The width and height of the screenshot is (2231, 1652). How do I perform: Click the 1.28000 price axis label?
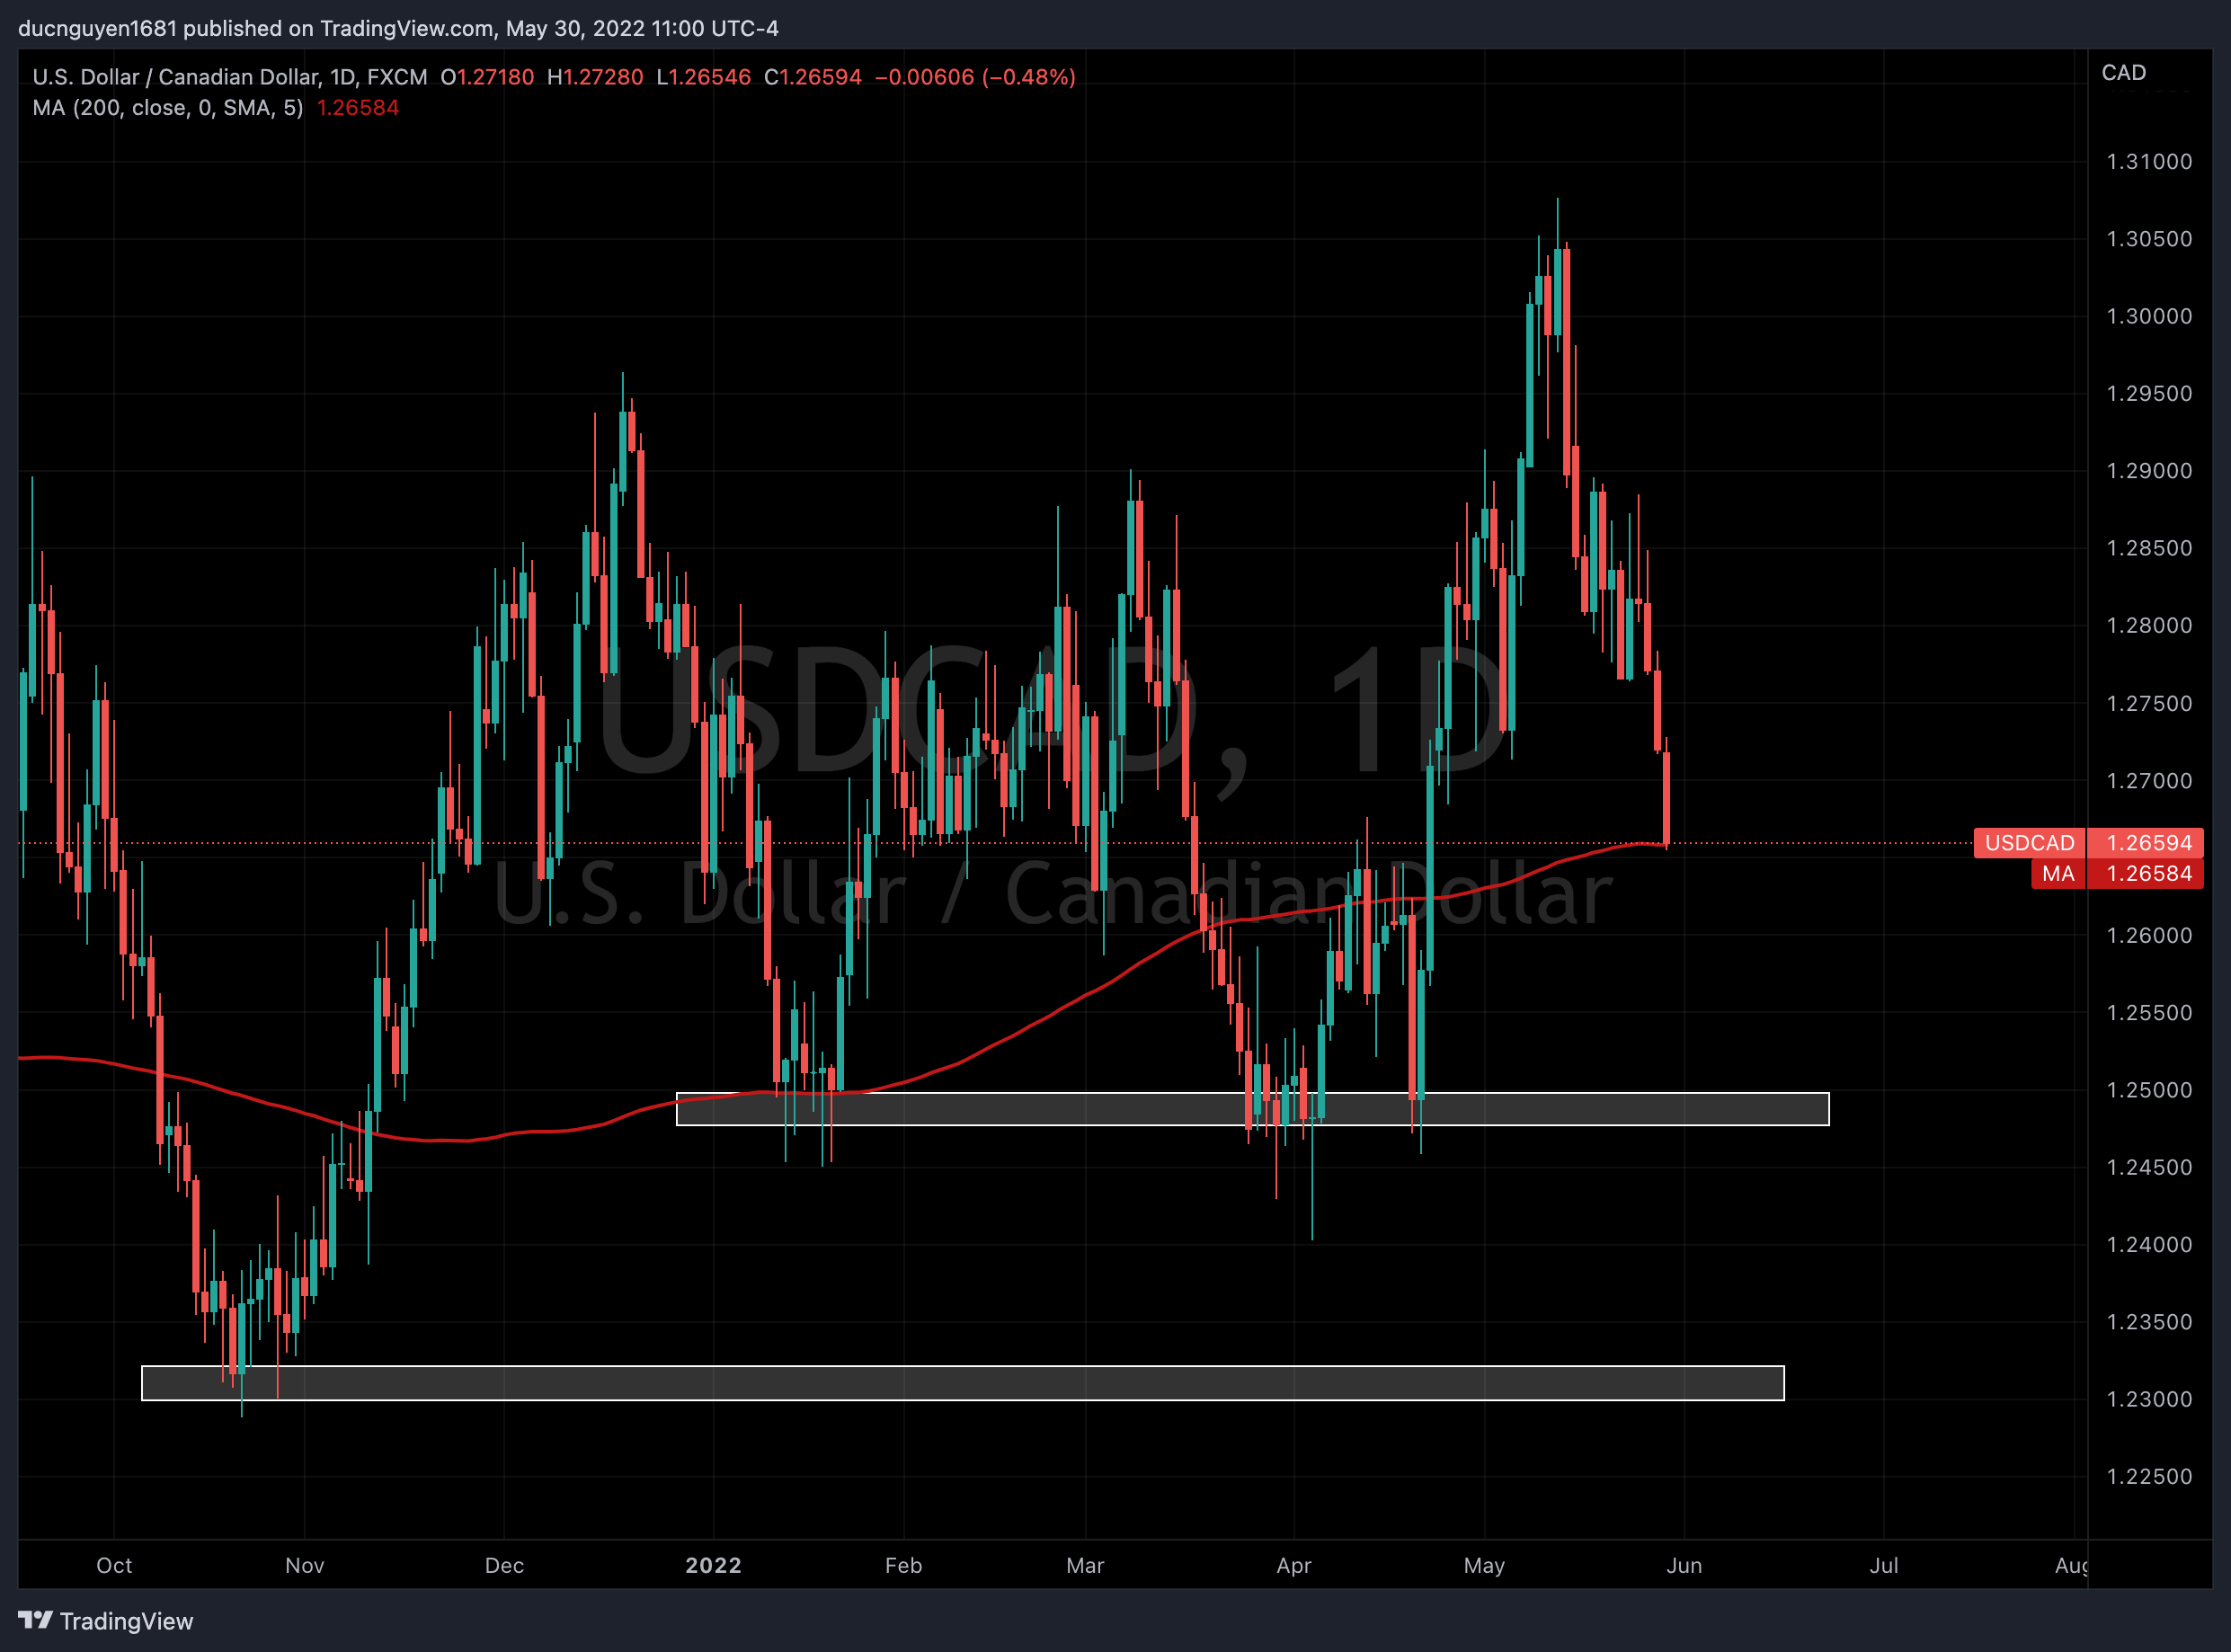(2149, 625)
